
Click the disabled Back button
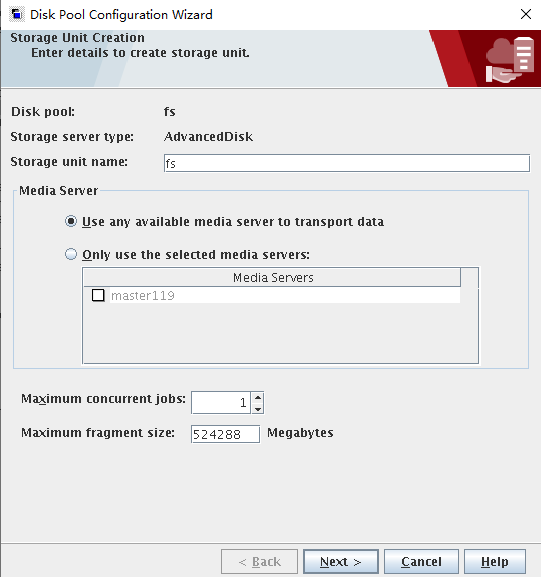pos(259,562)
